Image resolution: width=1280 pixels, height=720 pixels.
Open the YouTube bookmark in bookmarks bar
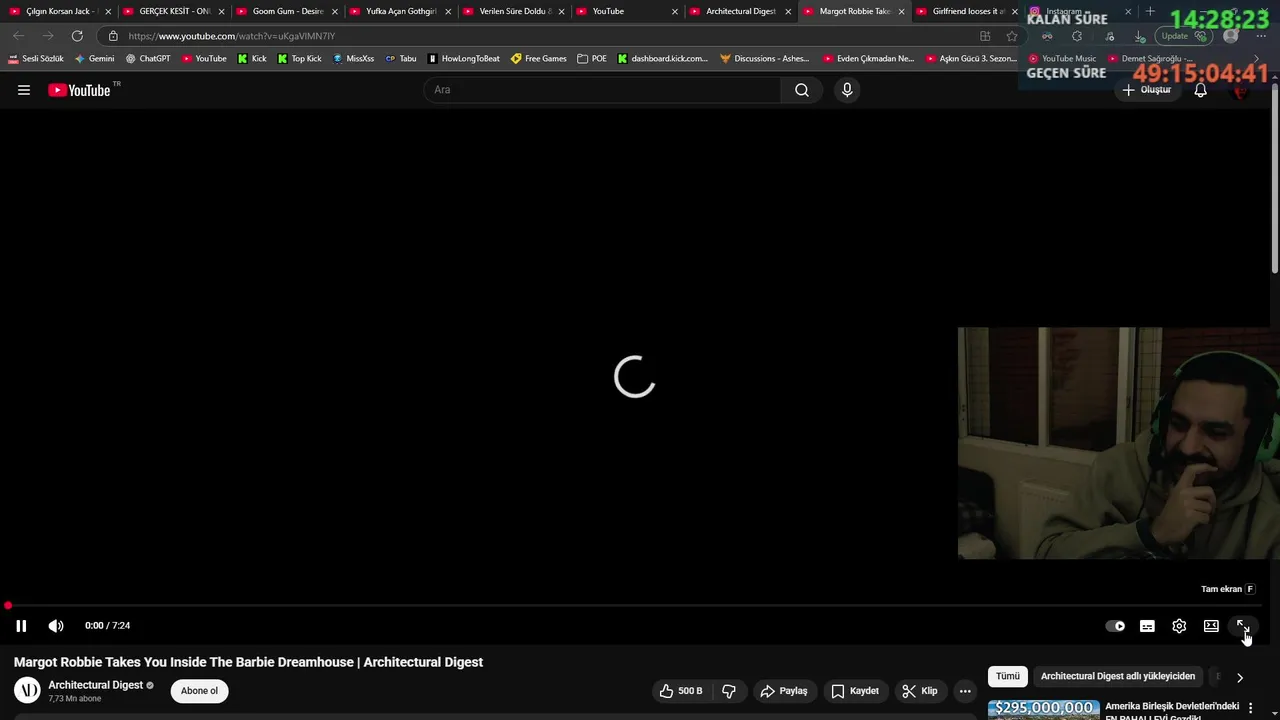[204, 59]
